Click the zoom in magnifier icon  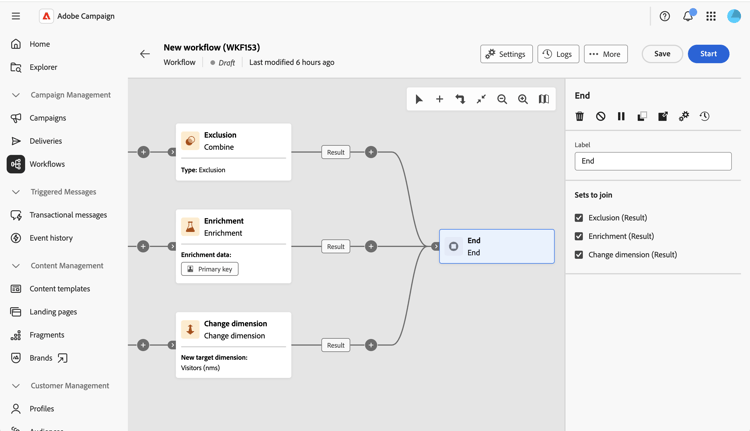[523, 99]
